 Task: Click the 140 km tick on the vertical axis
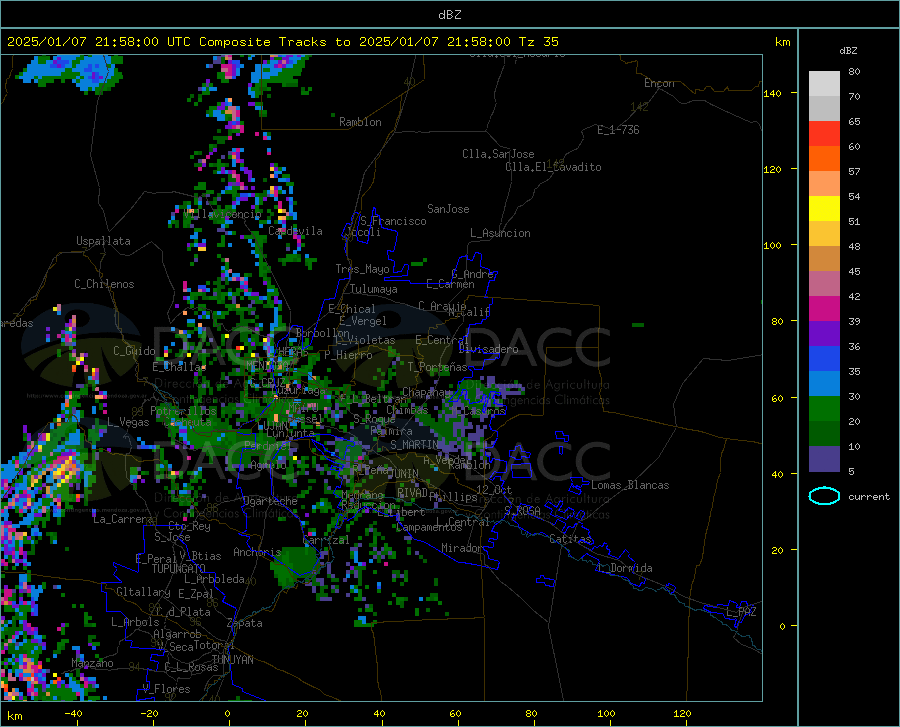(773, 93)
